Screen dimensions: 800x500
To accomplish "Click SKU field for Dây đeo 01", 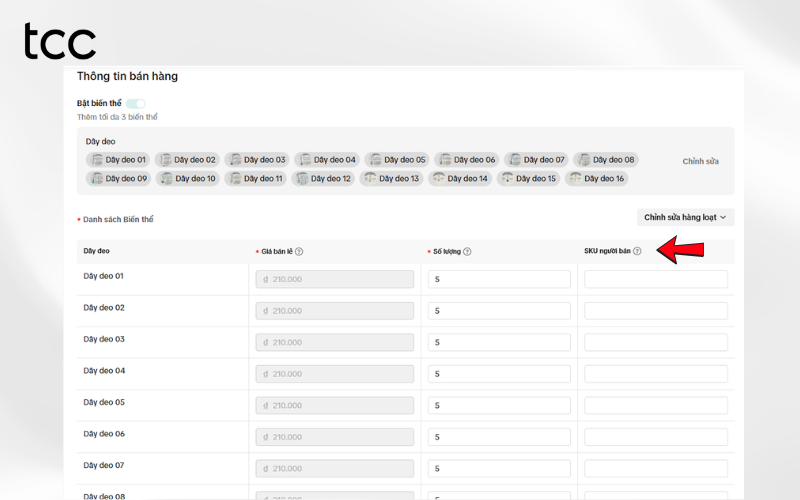I will (x=656, y=279).
